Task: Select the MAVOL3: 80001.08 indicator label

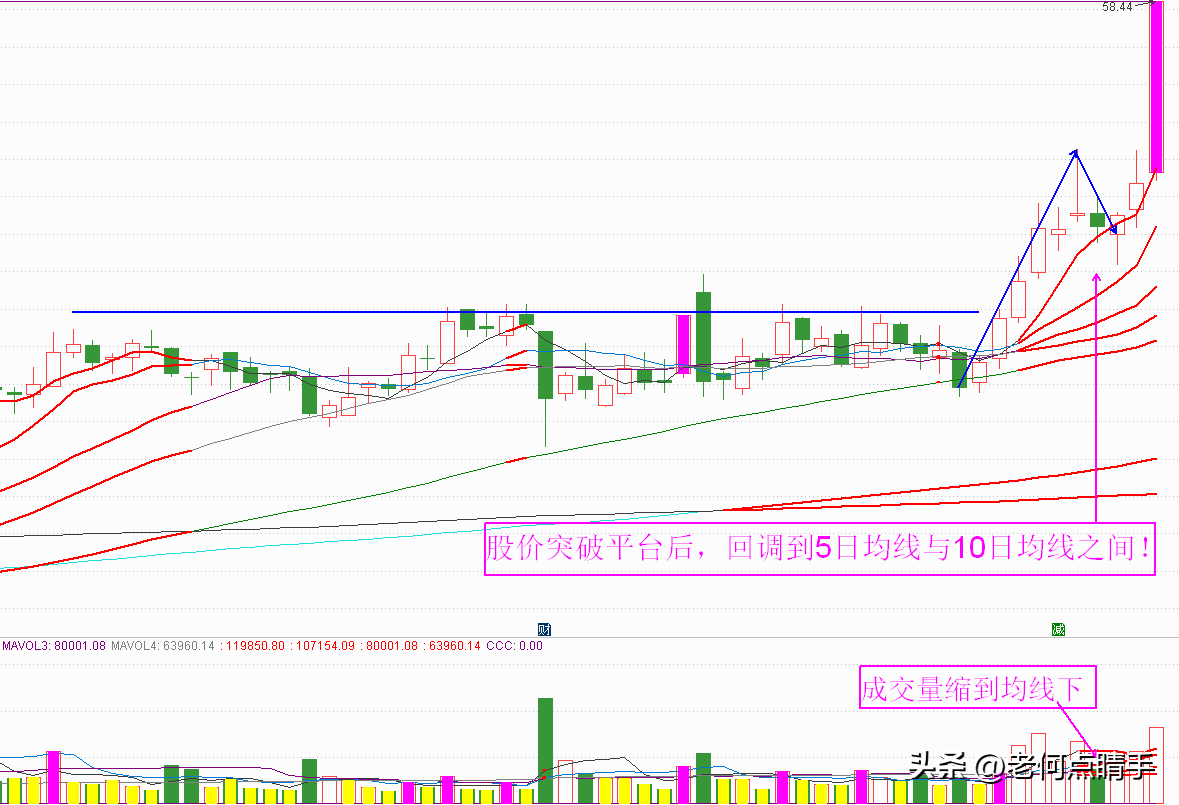Action: [54, 646]
